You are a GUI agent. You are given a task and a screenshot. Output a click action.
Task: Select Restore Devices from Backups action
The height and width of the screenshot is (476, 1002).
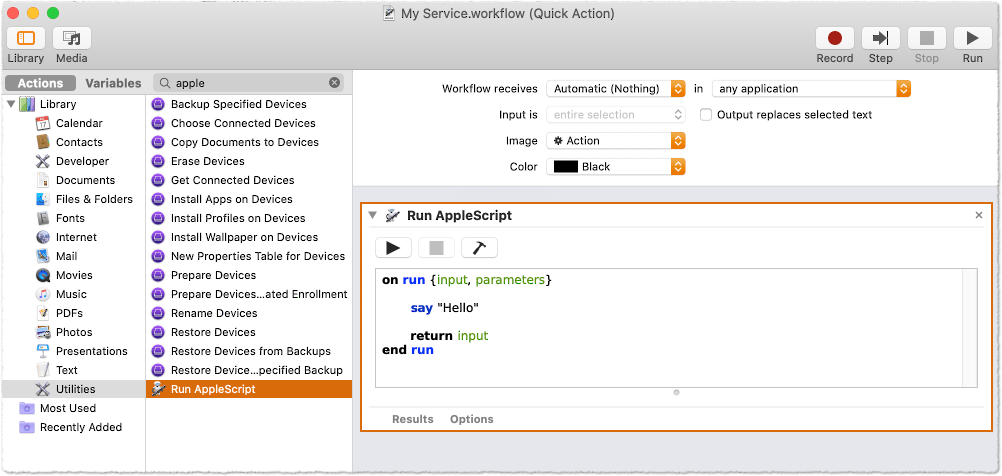[249, 351]
